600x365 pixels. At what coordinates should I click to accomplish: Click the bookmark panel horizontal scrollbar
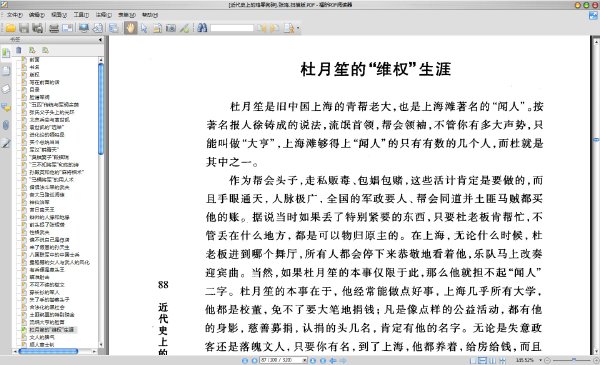click(x=48, y=351)
